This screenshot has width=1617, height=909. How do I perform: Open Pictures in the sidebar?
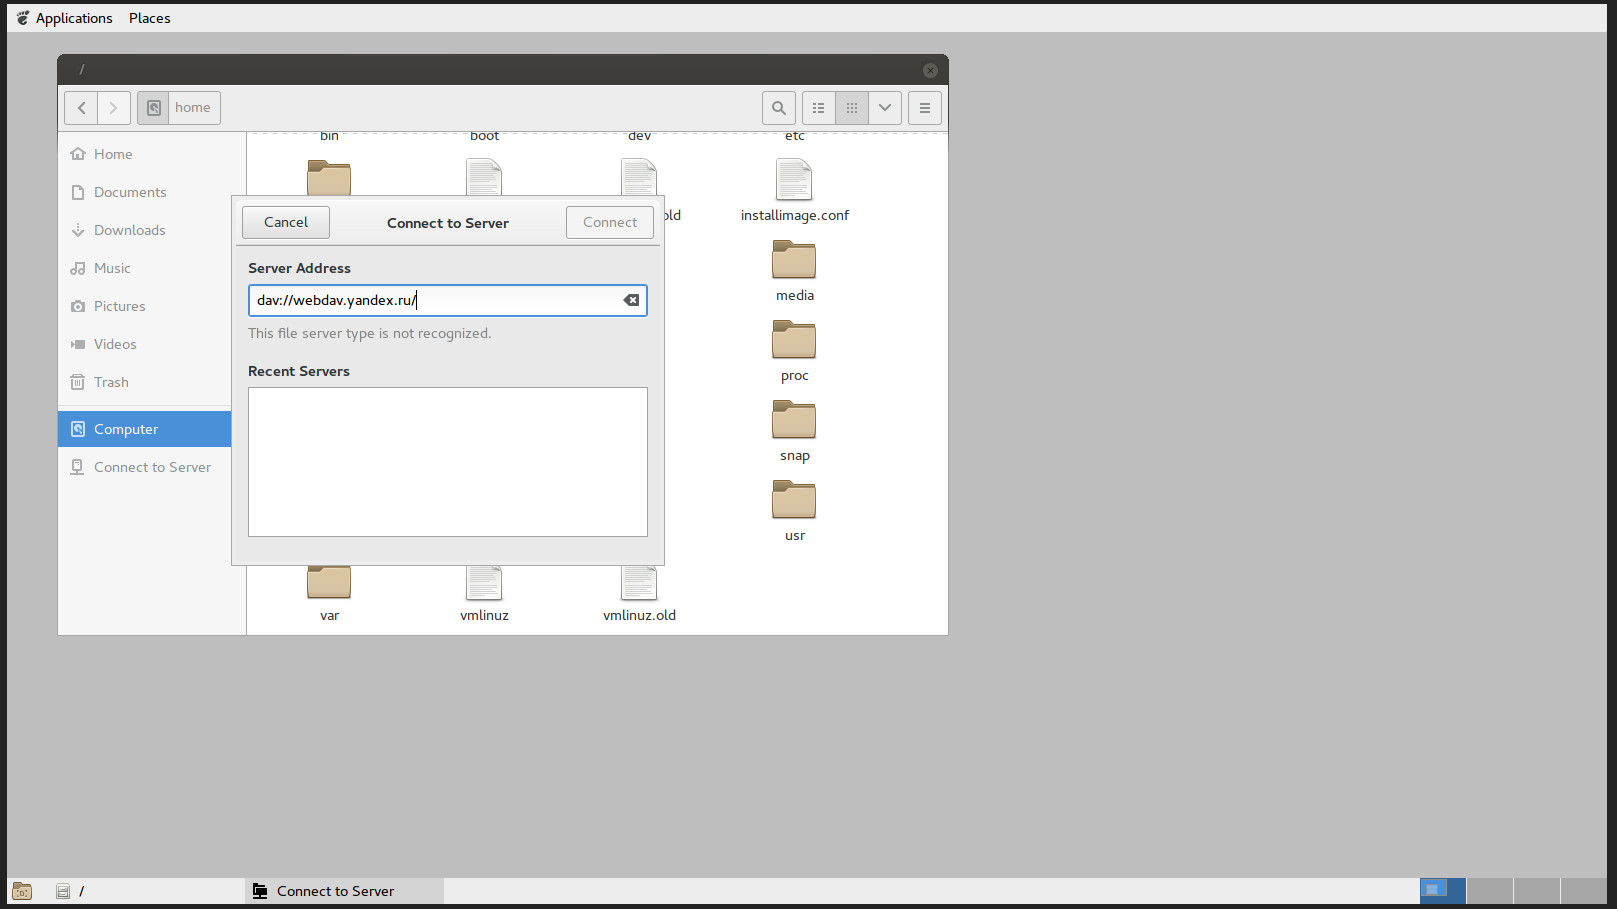pos(144,306)
